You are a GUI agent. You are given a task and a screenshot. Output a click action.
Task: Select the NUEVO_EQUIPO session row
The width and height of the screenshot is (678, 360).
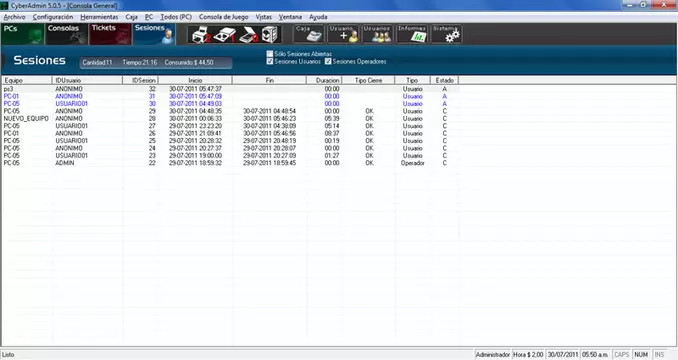pos(230,118)
